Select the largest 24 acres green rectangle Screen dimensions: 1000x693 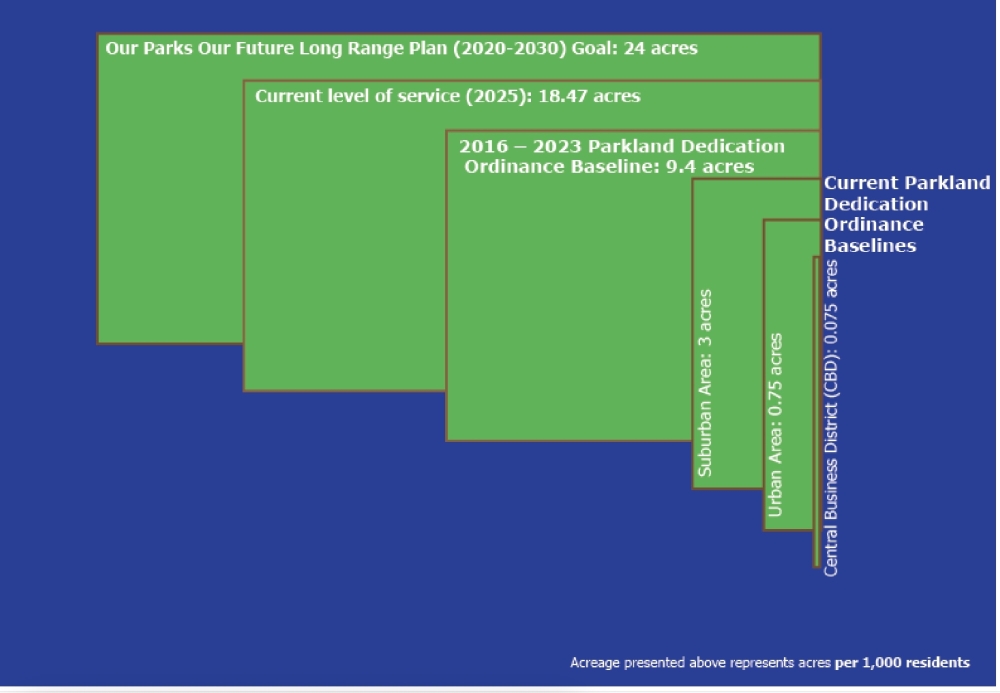[170, 200]
